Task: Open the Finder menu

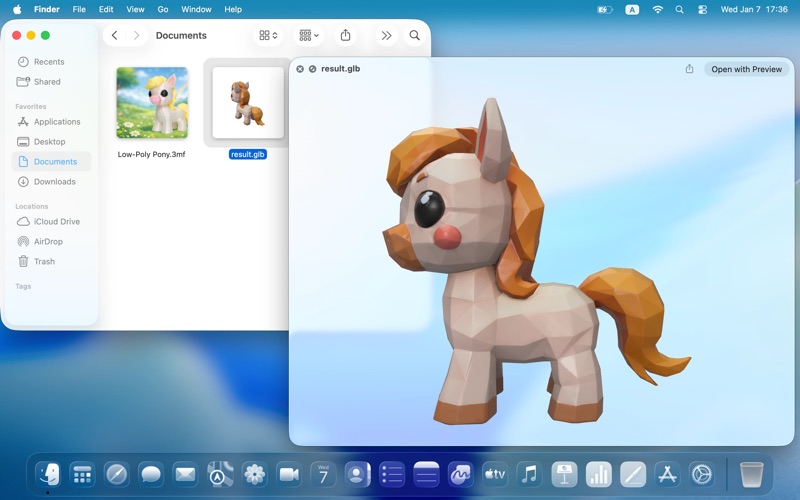Action: tap(46, 9)
